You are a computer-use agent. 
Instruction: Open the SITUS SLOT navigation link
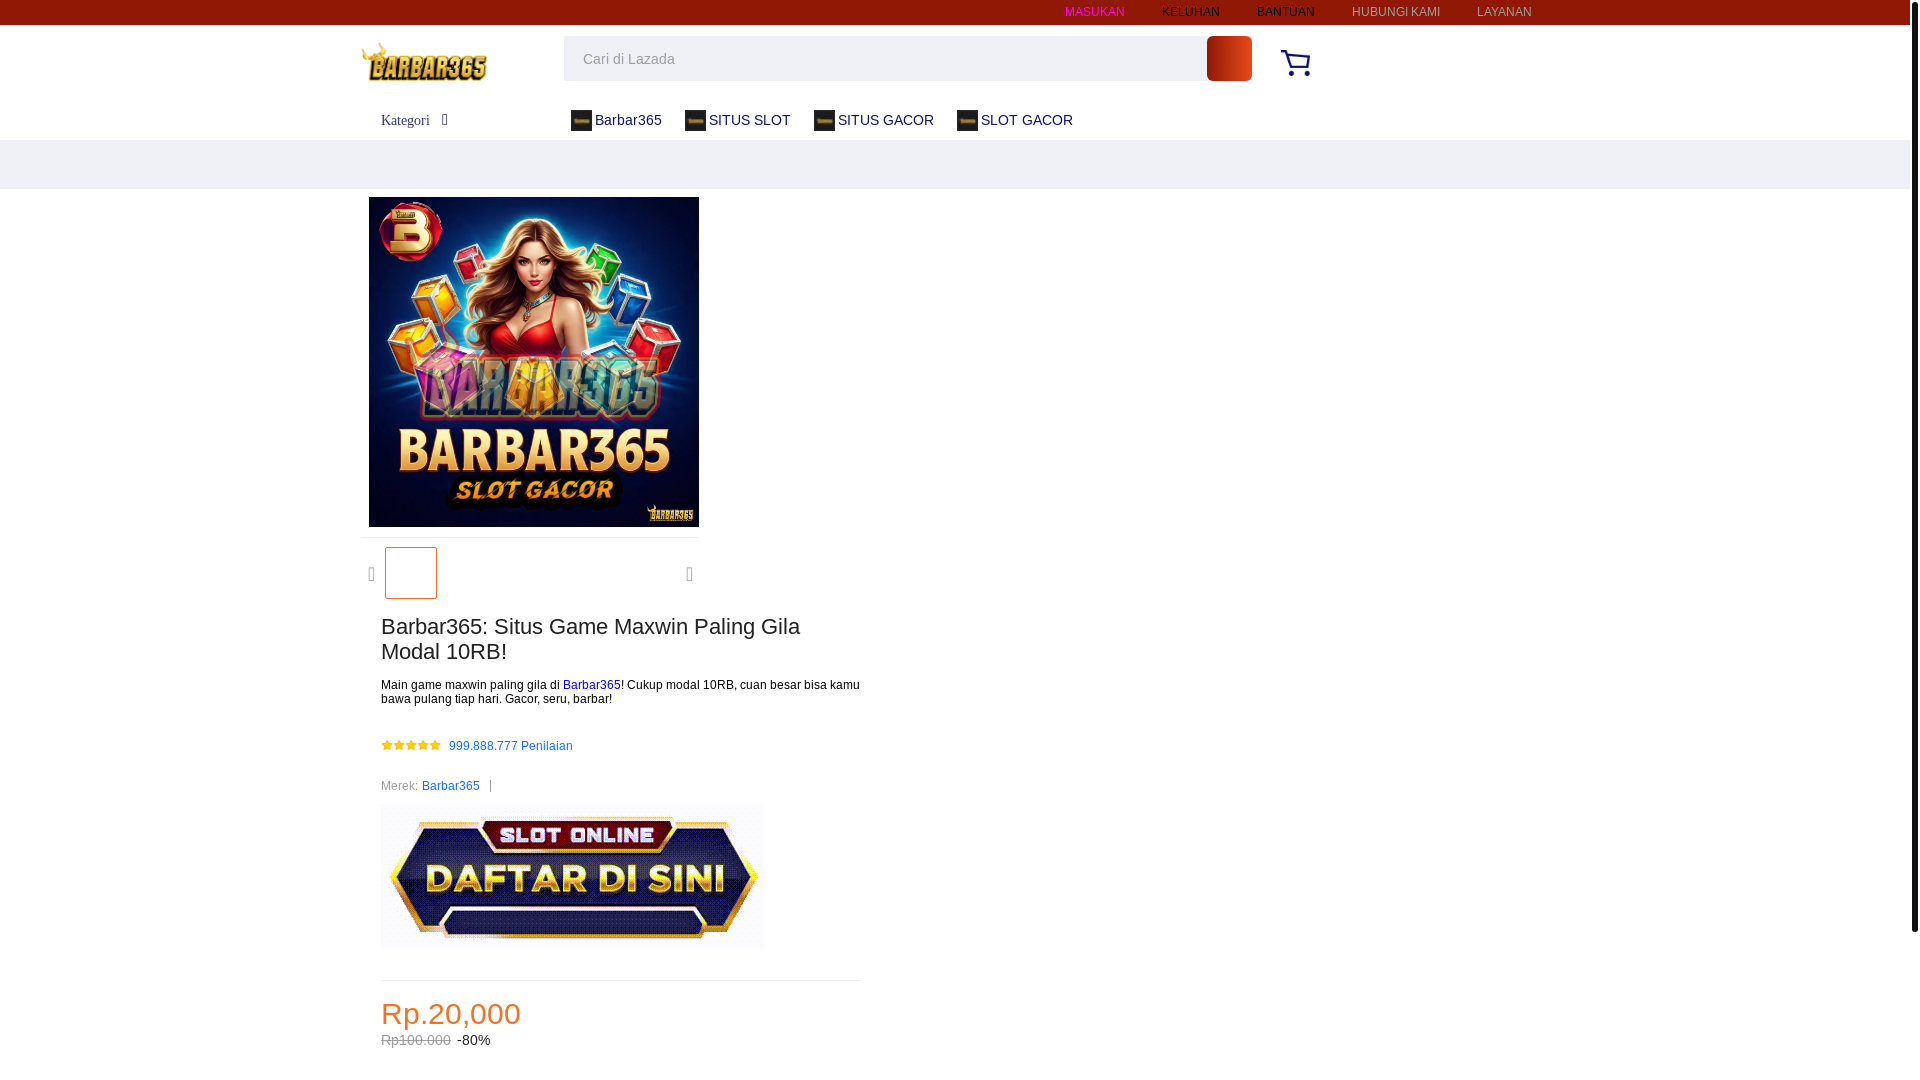pos(737,120)
